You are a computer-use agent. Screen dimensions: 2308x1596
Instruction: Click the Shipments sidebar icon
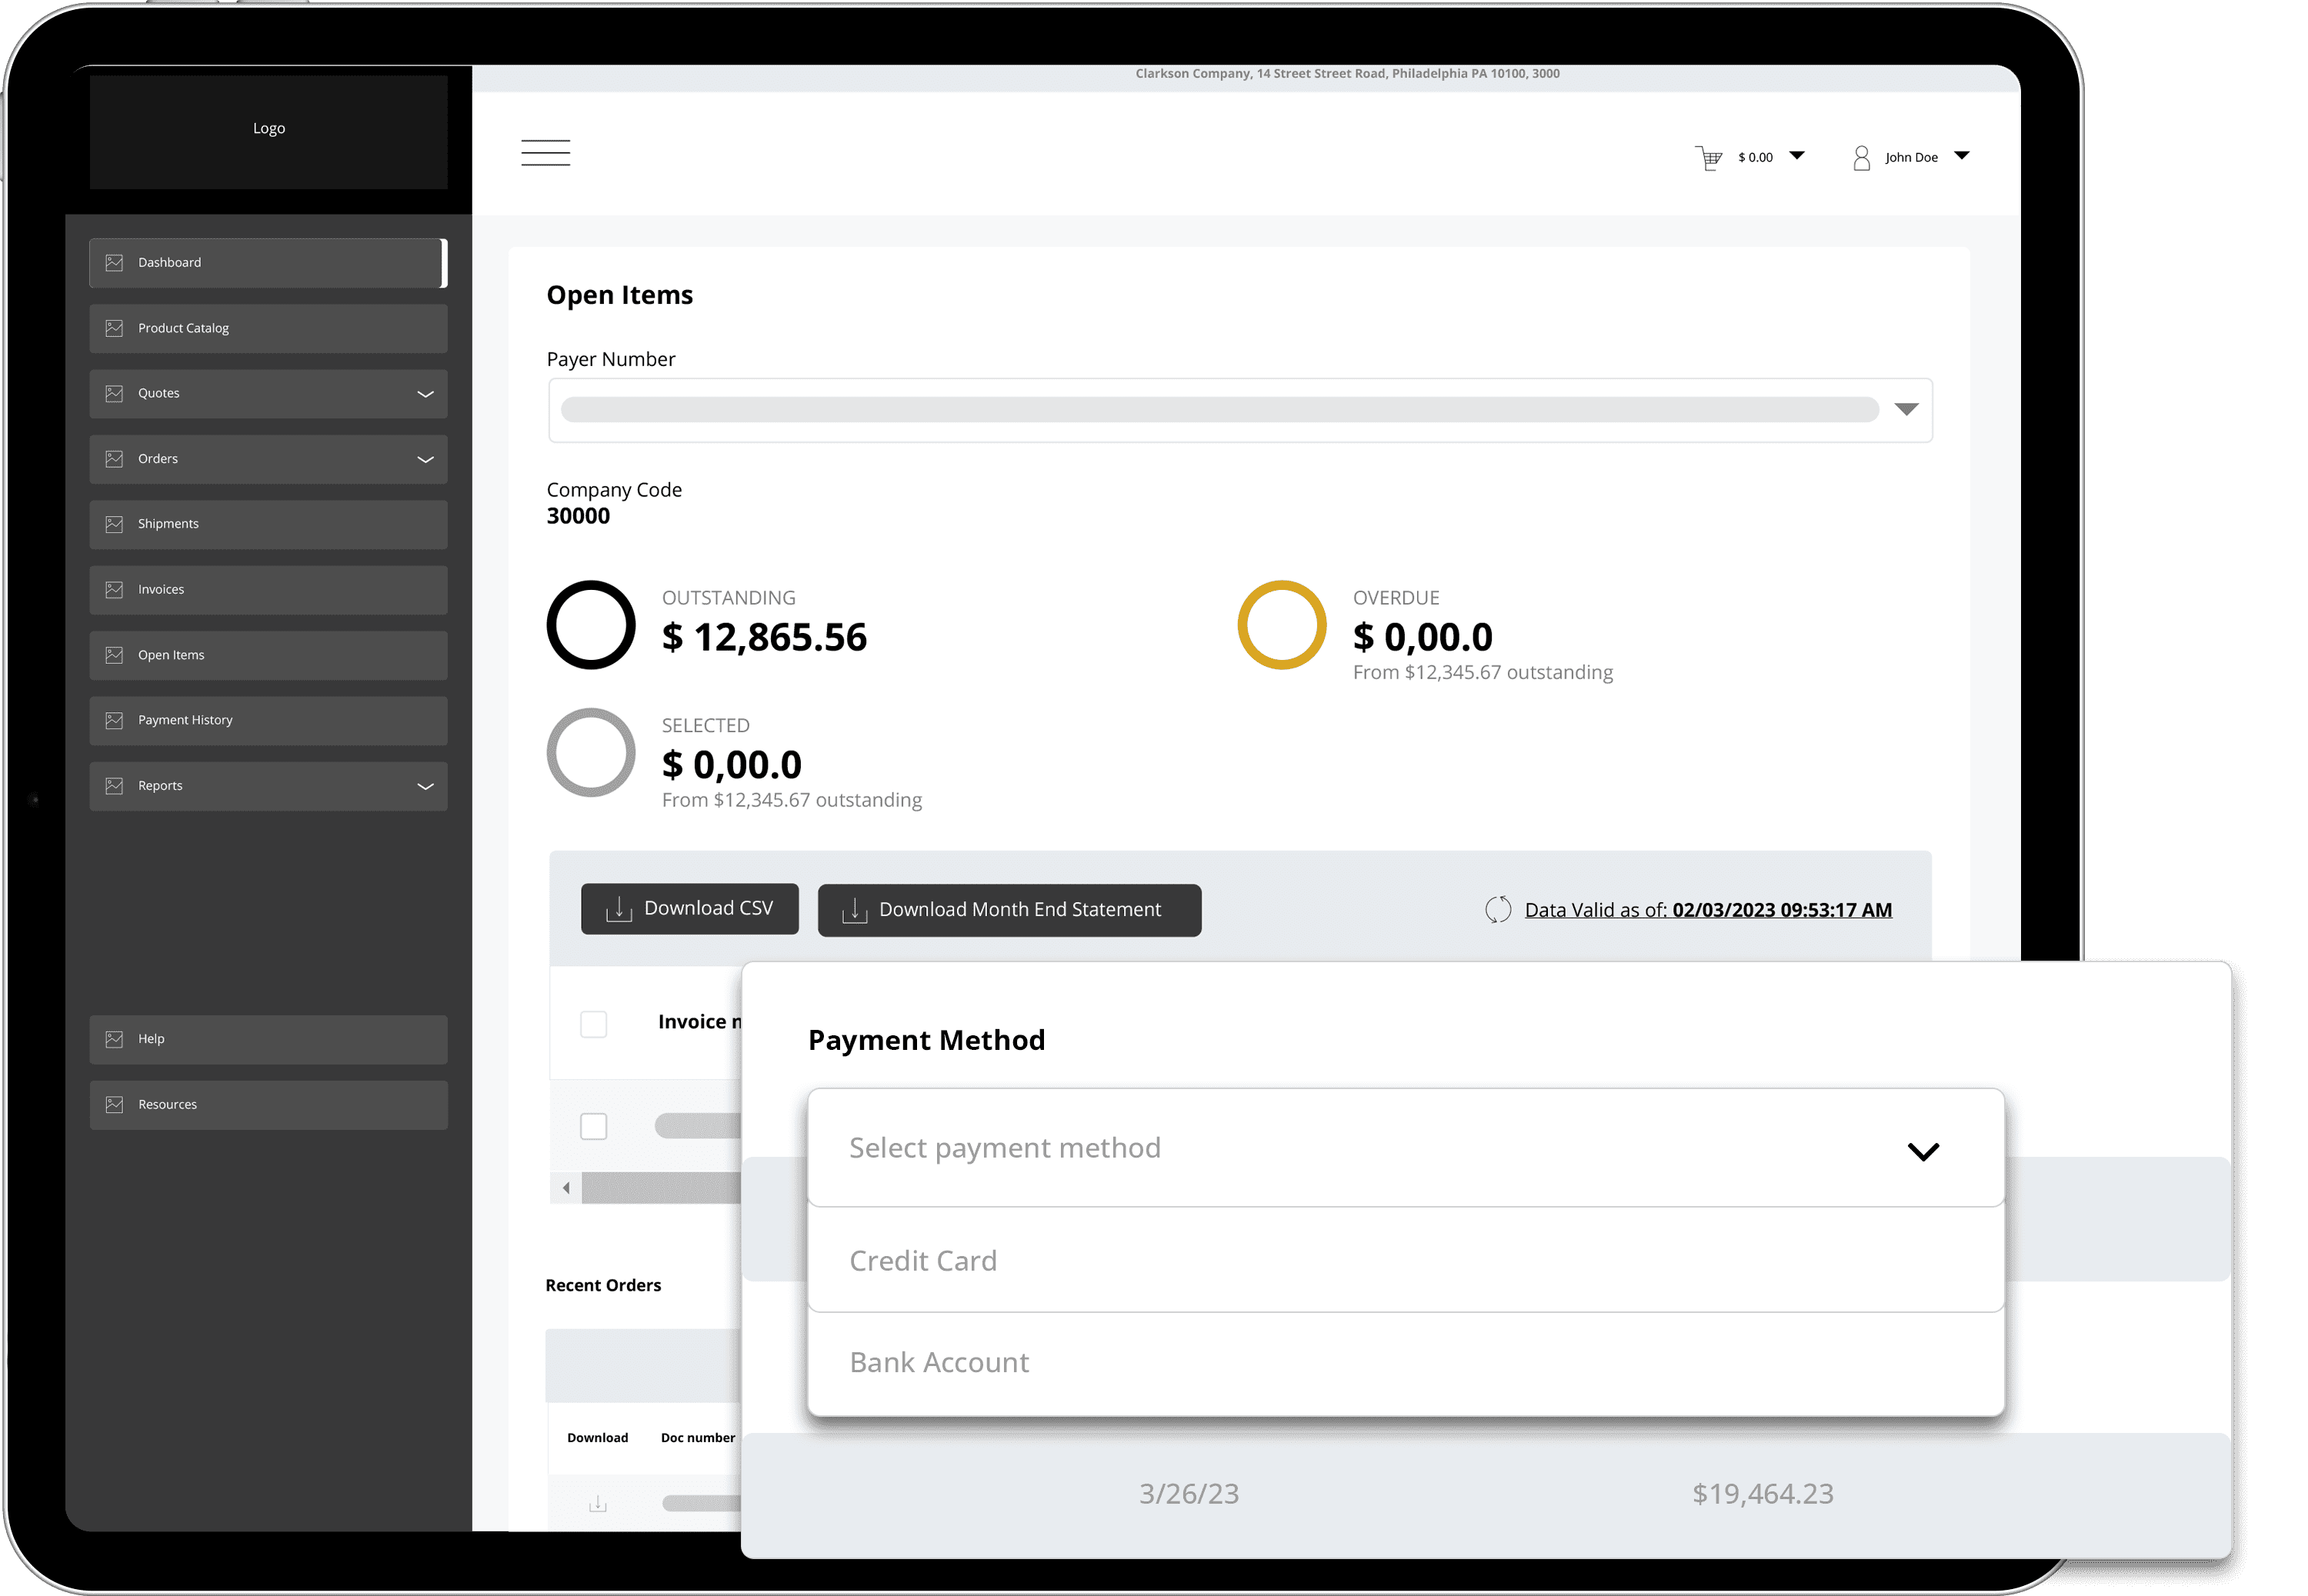(x=114, y=524)
